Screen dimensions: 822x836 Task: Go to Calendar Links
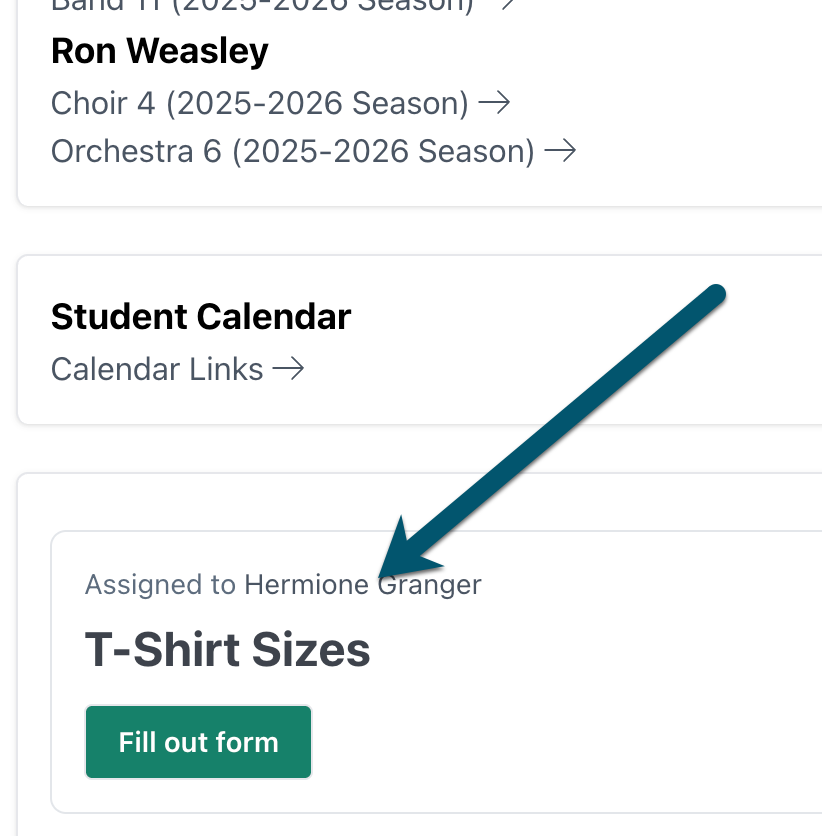(157, 370)
